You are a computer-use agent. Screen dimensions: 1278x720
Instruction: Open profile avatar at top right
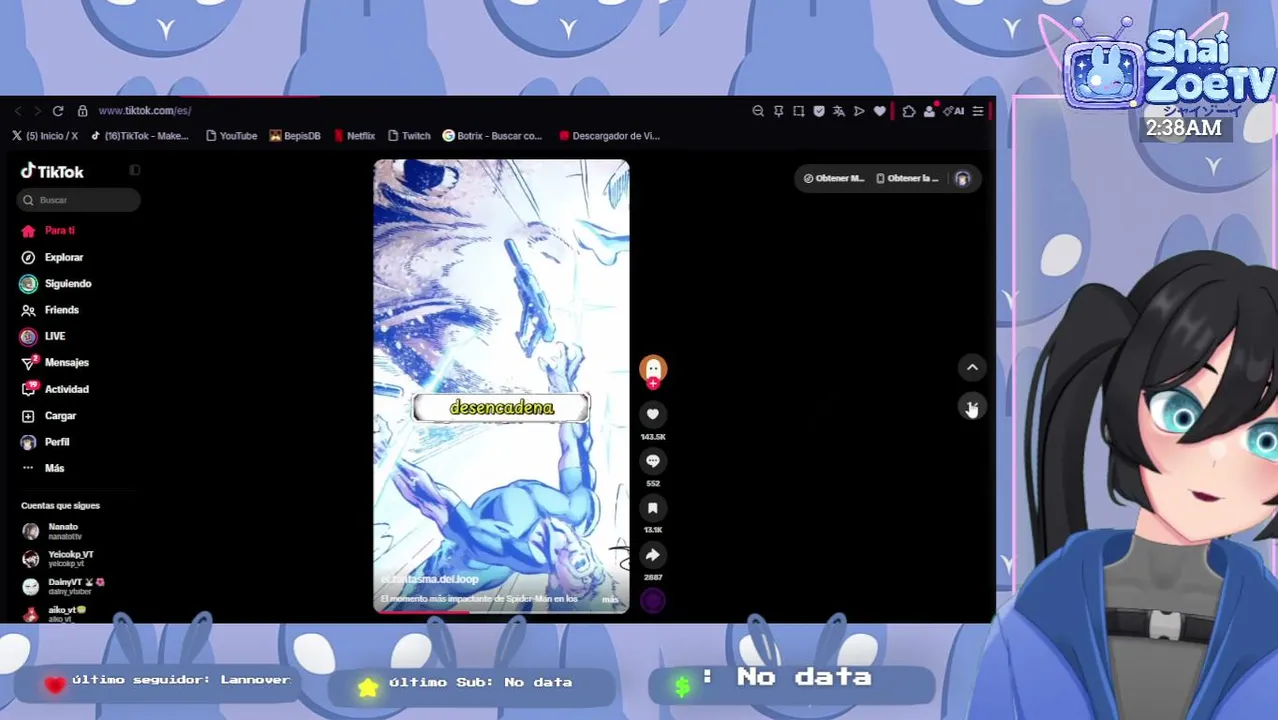(x=963, y=178)
